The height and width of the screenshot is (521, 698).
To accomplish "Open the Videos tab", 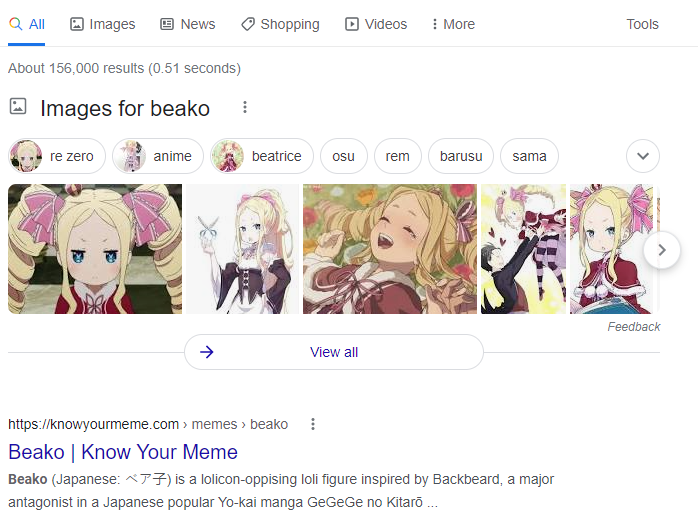I will 376,24.
